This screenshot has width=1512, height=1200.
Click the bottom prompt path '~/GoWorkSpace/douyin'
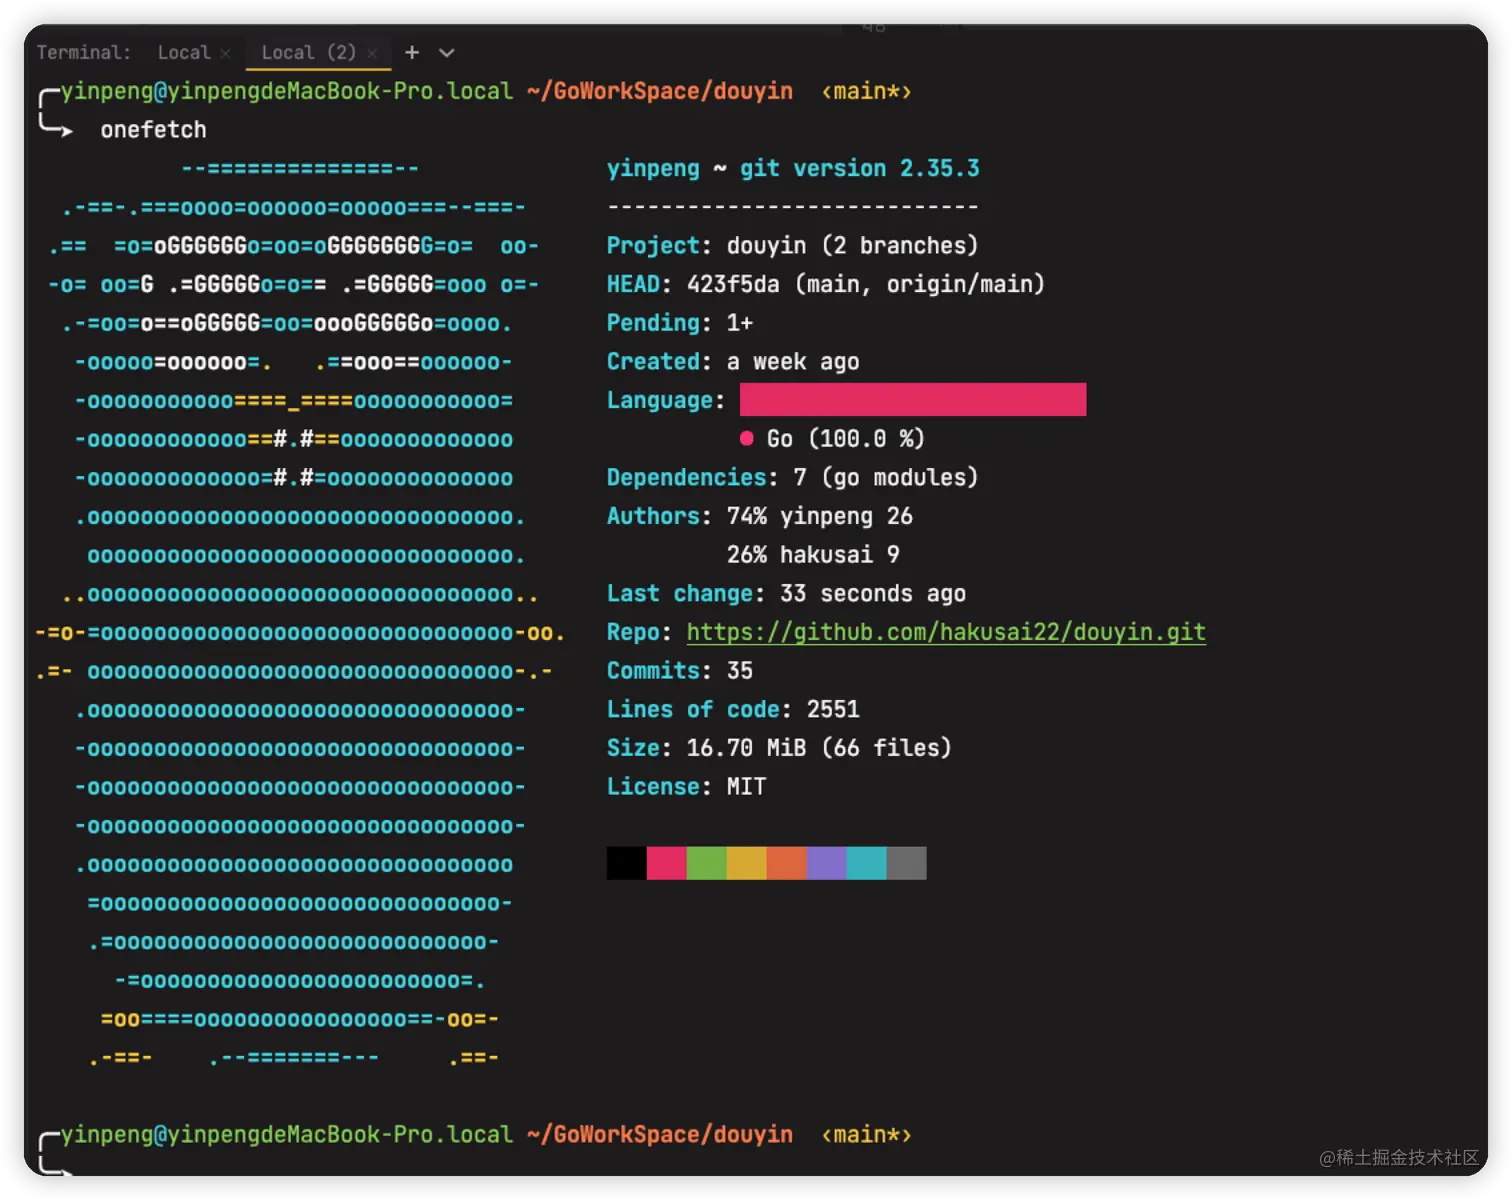click(660, 1134)
